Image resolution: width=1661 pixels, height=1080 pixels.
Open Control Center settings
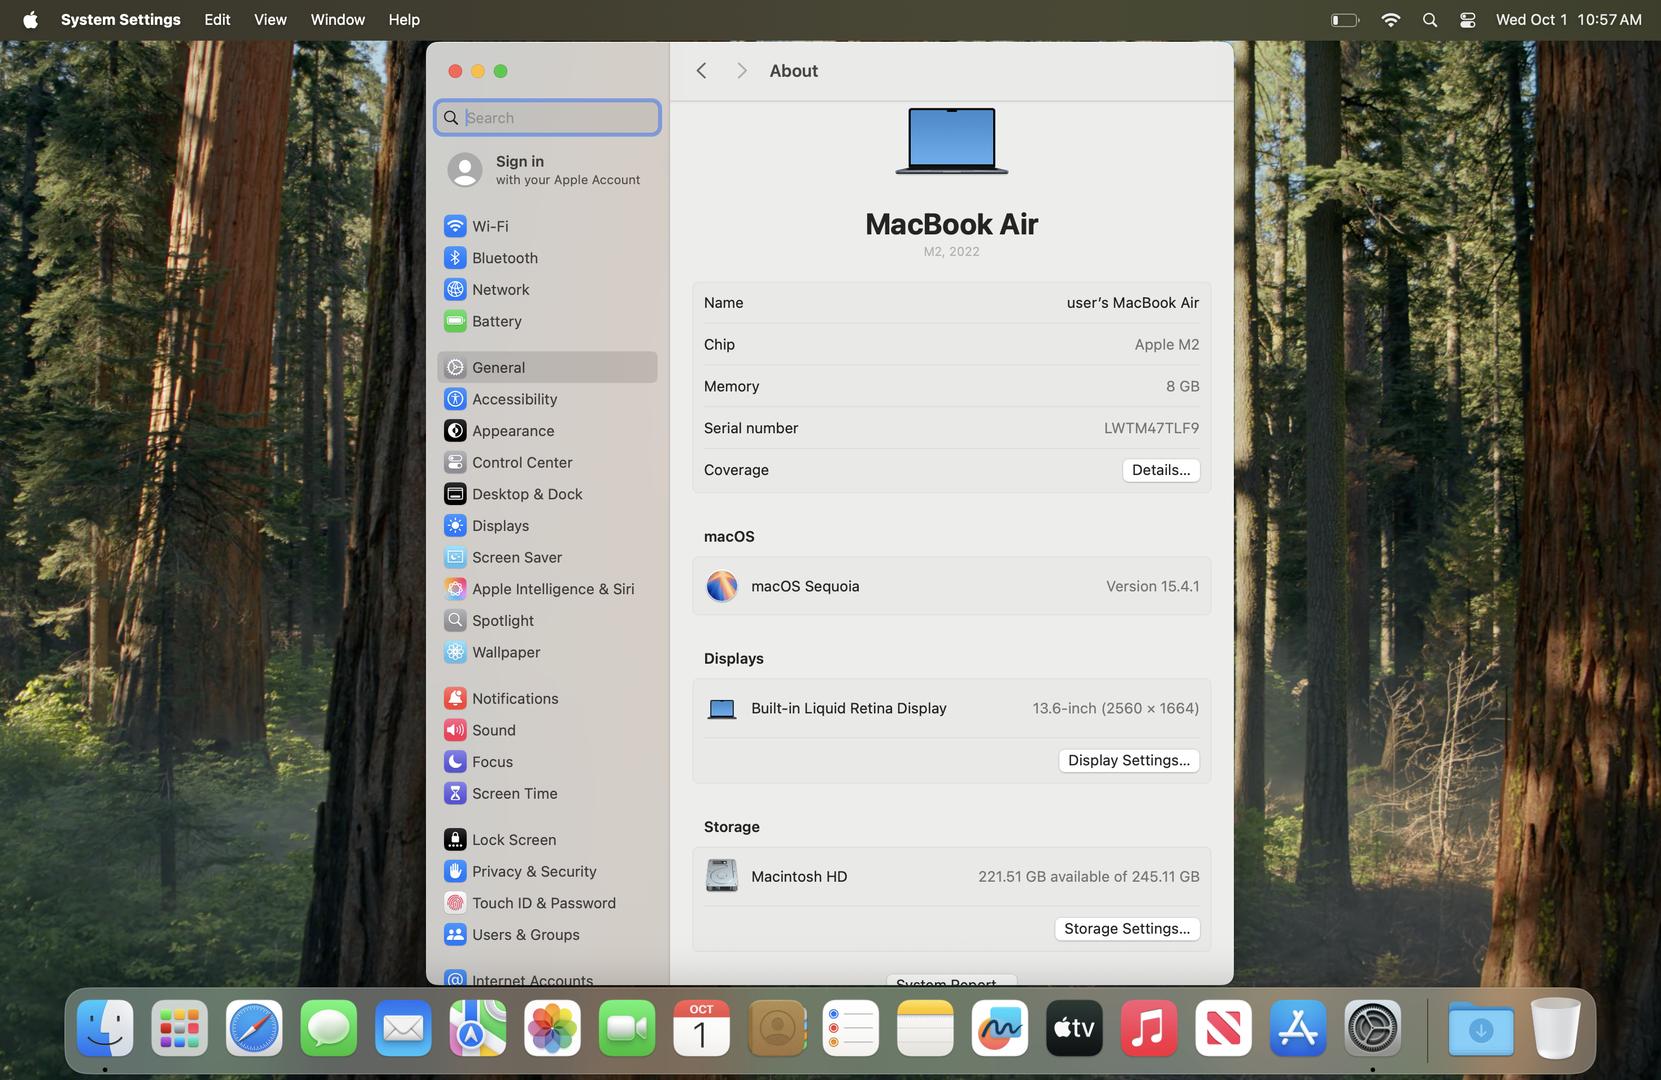(x=521, y=462)
